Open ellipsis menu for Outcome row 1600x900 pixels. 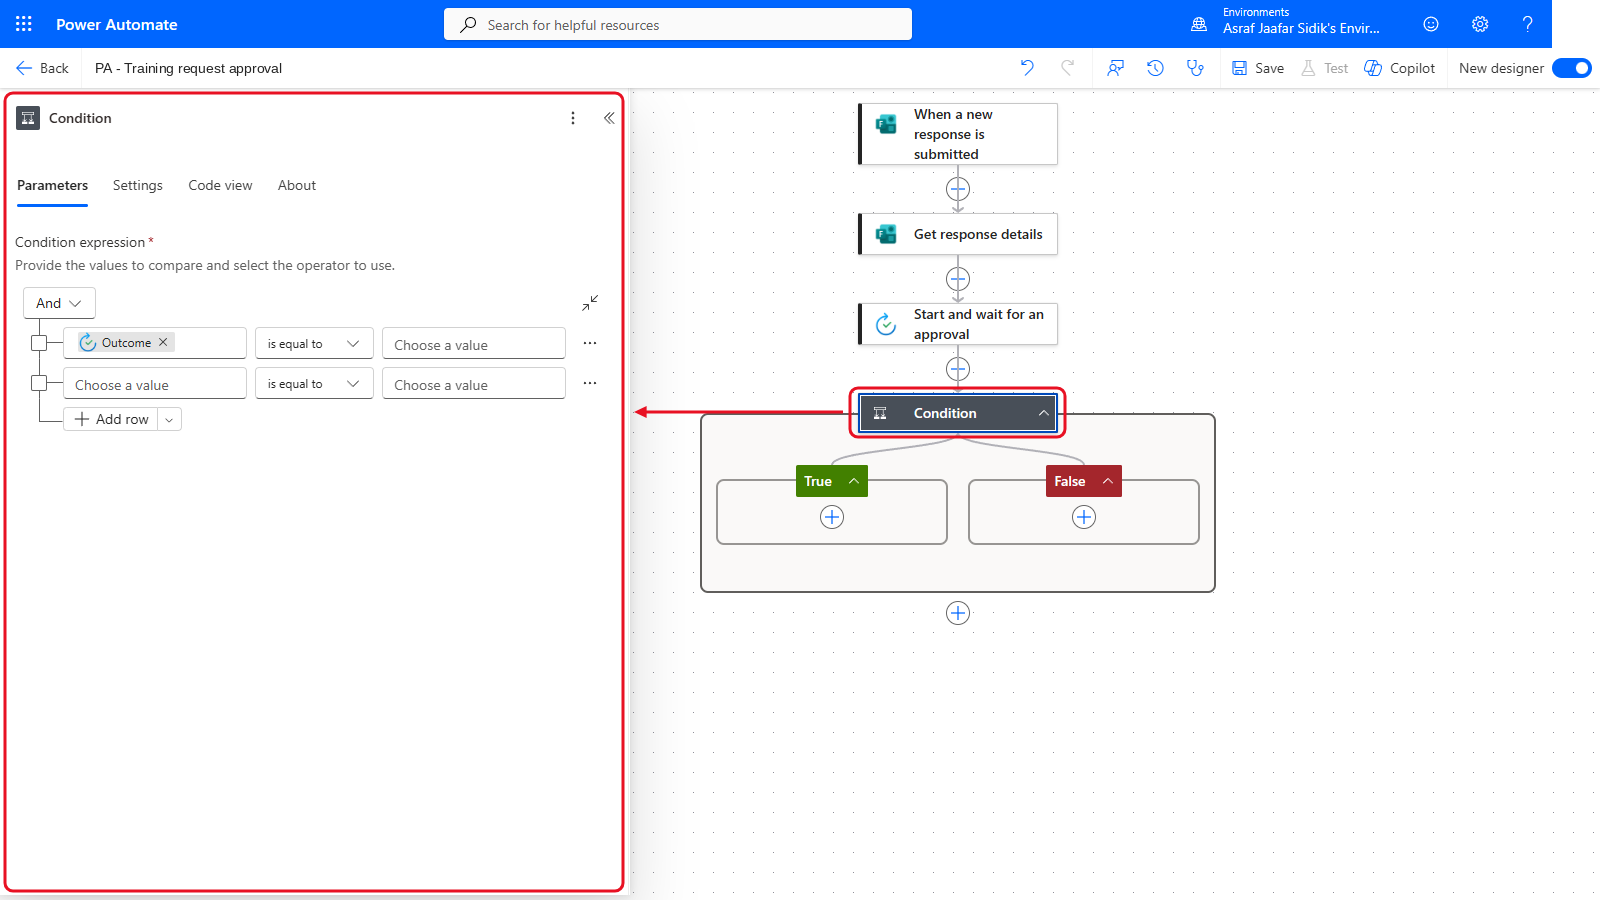(x=590, y=343)
